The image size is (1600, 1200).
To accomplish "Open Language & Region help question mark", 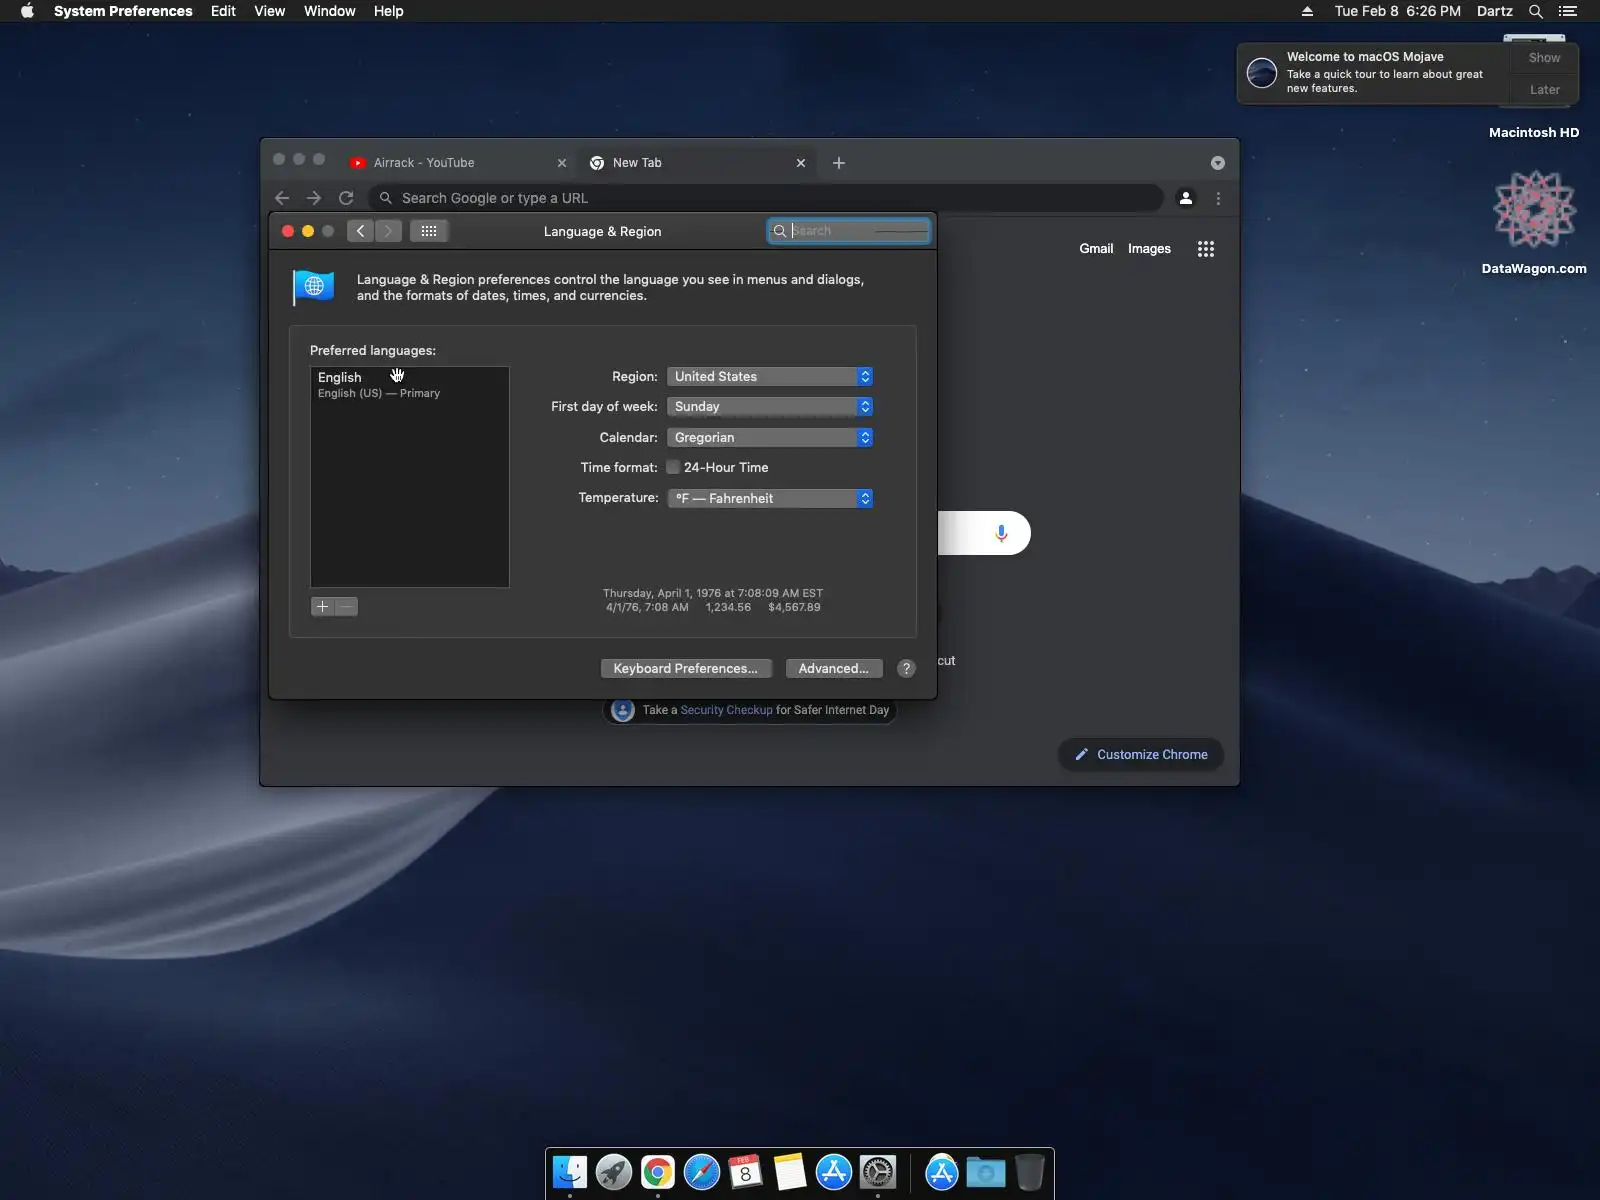I will tap(906, 669).
